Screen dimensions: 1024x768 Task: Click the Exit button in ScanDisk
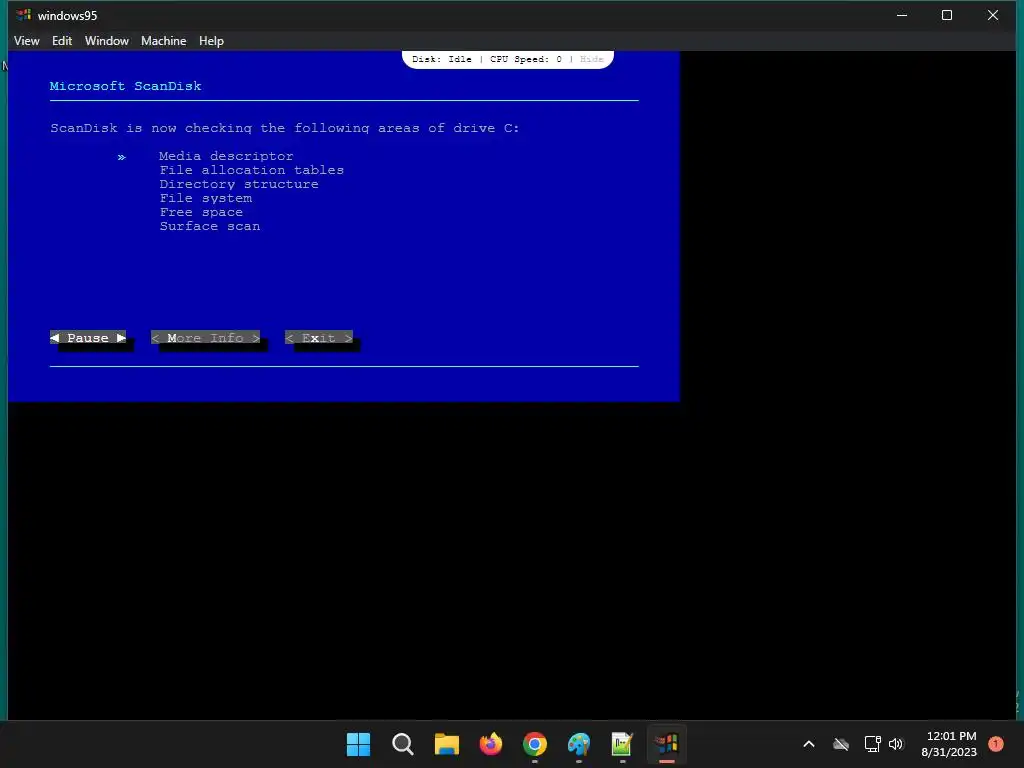pyautogui.click(x=319, y=338)
